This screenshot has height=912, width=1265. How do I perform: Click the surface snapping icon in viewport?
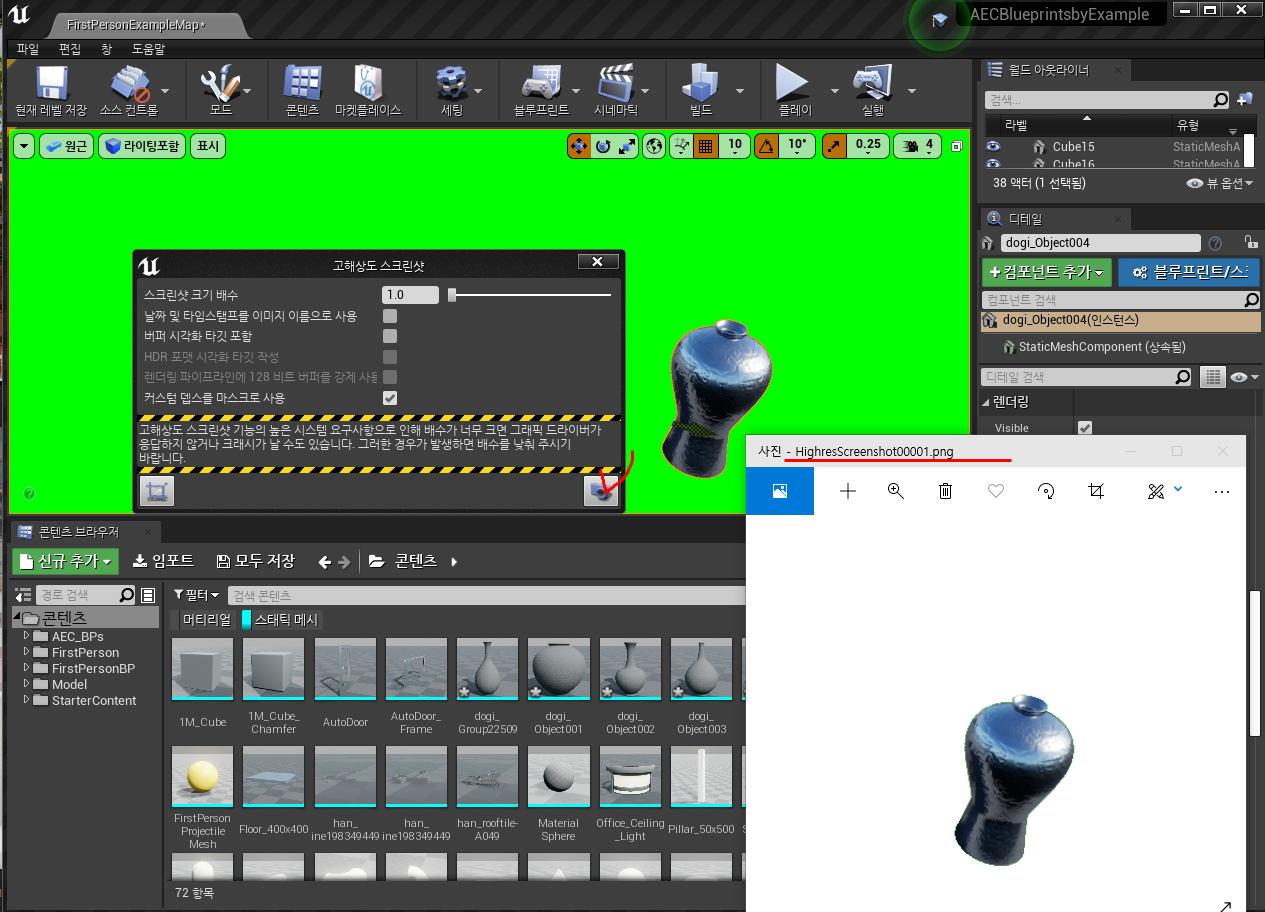pyautogui.click(x=682, y=146)
